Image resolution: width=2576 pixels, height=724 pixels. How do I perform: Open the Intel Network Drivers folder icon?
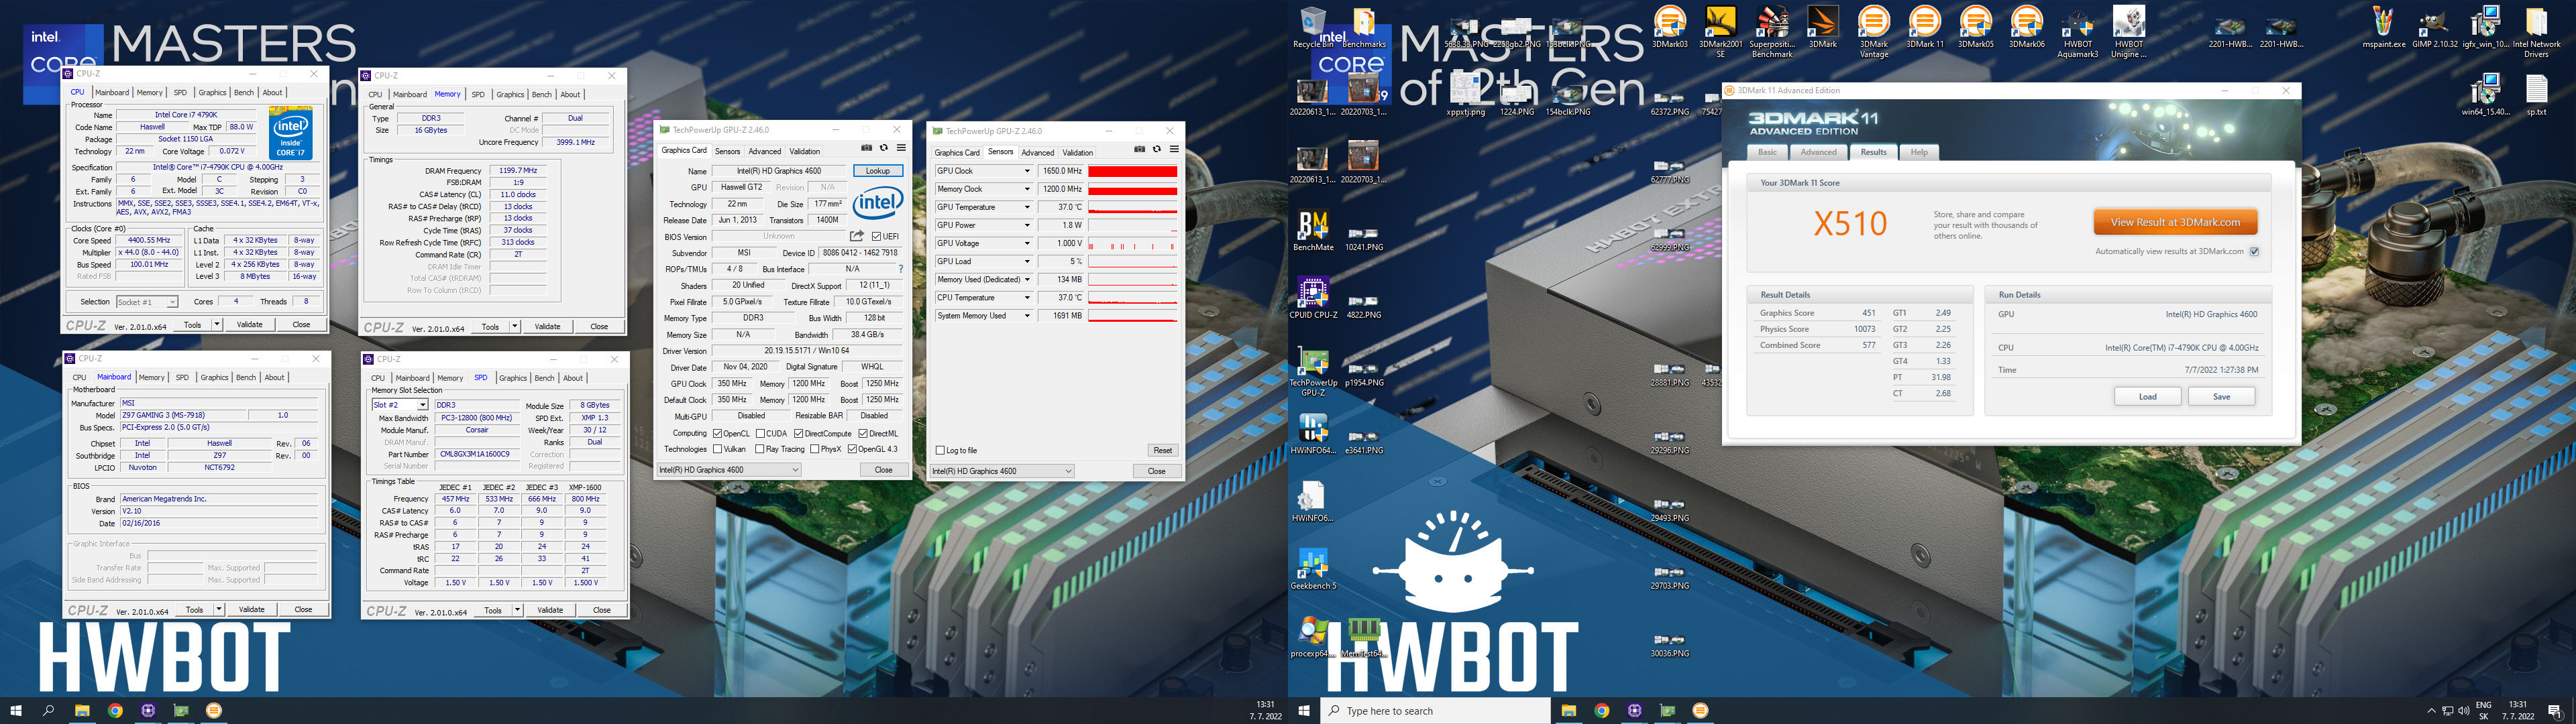coord(2536,32)
